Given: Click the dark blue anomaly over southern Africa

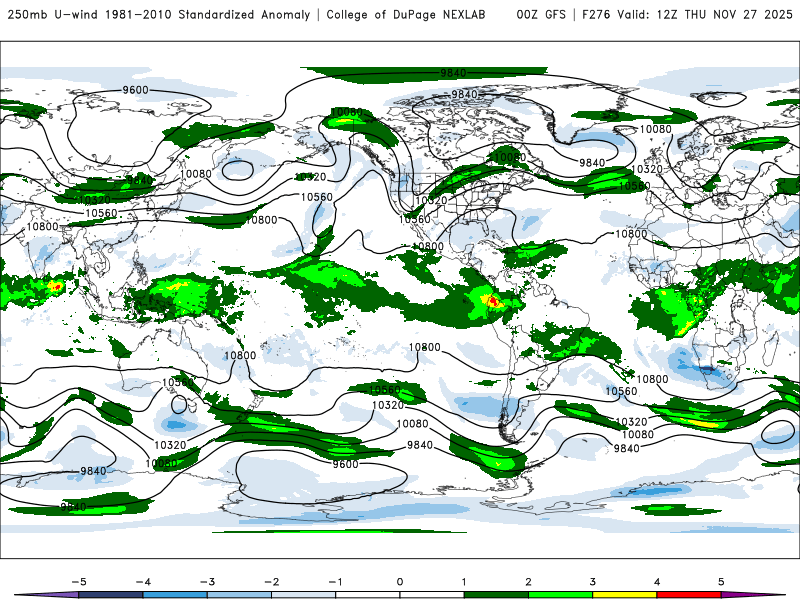Looking at the screenshot, I should tap(708, 368).
